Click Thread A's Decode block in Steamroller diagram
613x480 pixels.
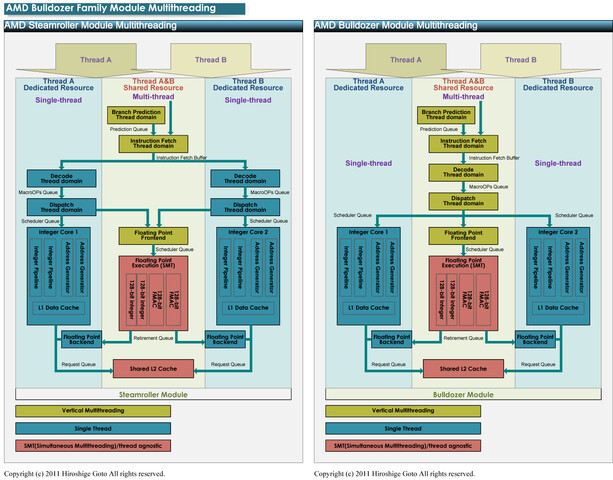pyautogui.click(x=61, y=178)
